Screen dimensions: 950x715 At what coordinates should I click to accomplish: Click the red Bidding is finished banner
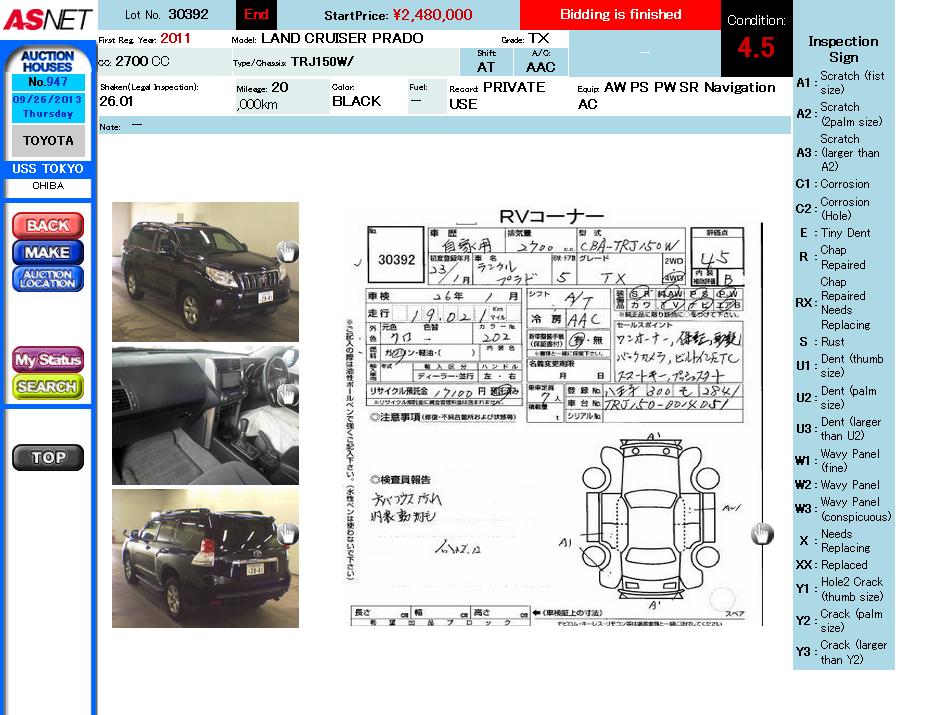click(x=620, y=15)
